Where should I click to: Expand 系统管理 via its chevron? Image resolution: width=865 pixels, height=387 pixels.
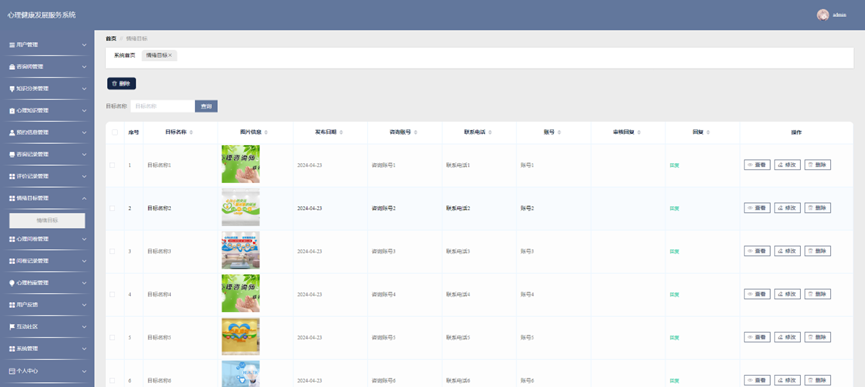pos(84,349)
